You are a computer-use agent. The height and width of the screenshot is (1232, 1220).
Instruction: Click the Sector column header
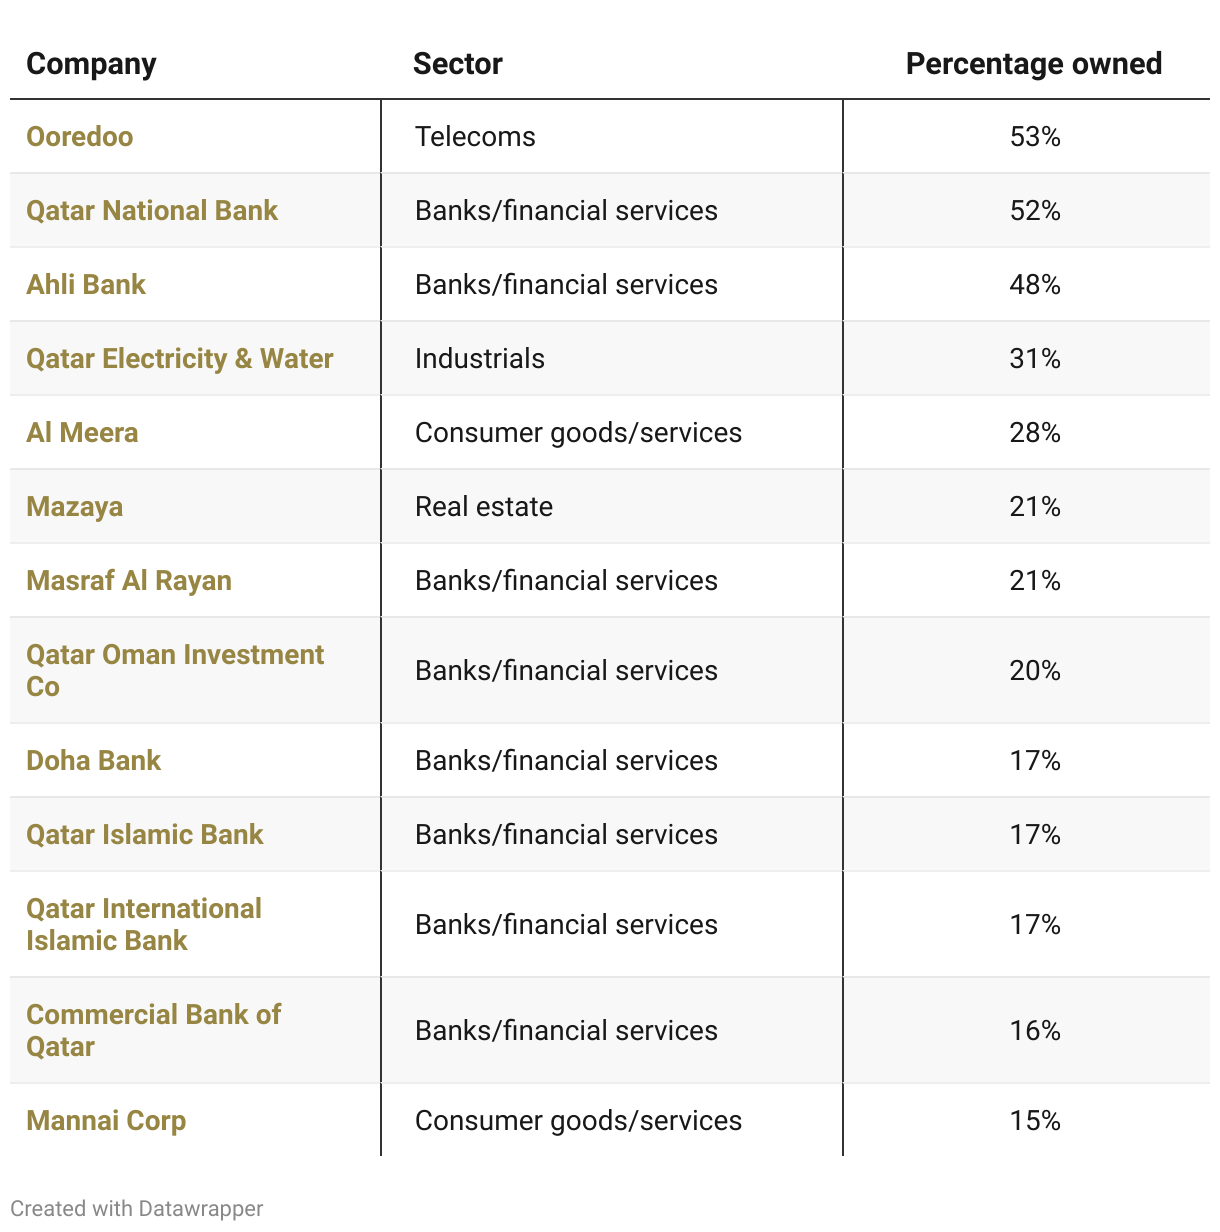click(x=457, y=64)
